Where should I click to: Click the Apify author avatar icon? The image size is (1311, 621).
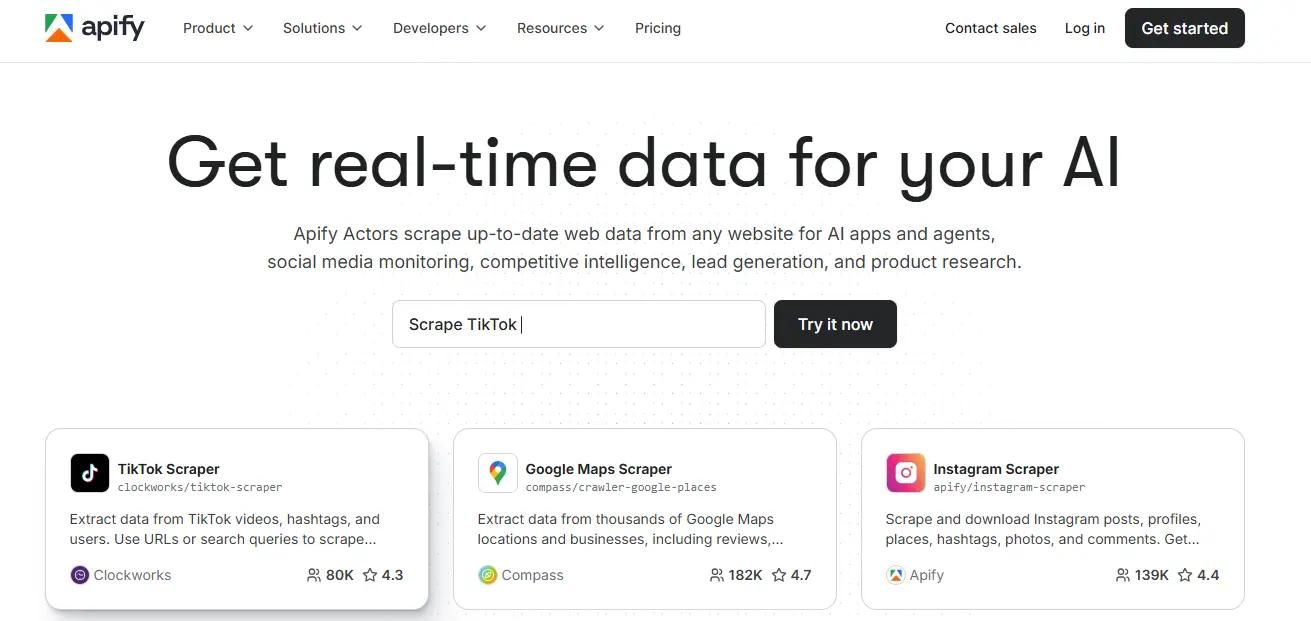(x=895, y=575)
